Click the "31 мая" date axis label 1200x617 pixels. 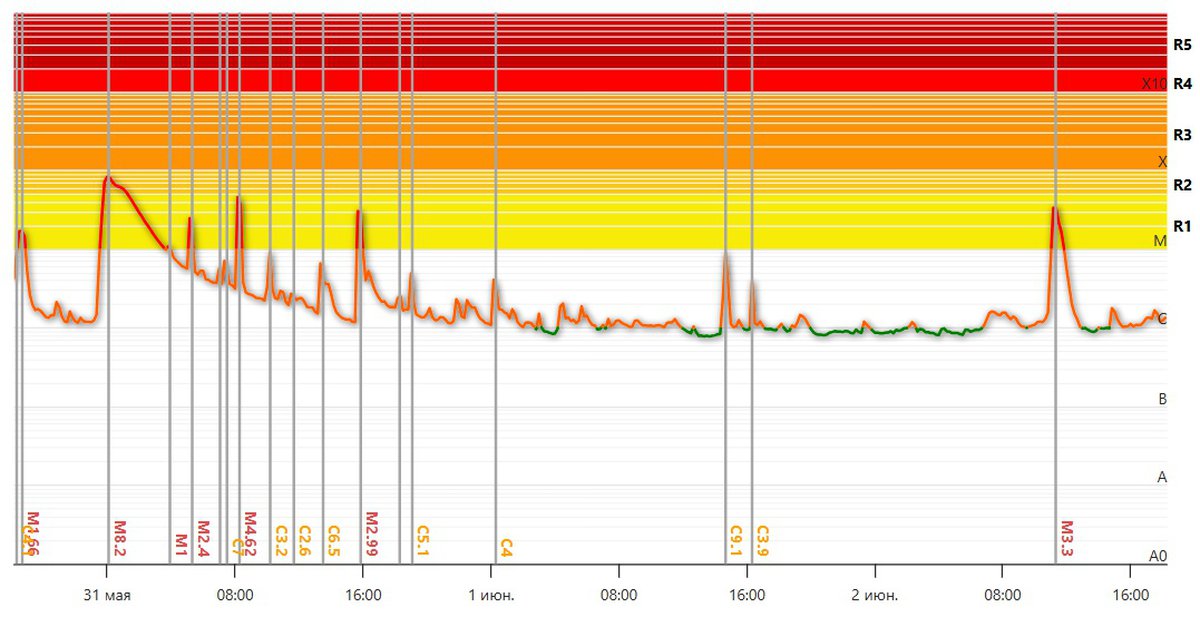(107, 596)
